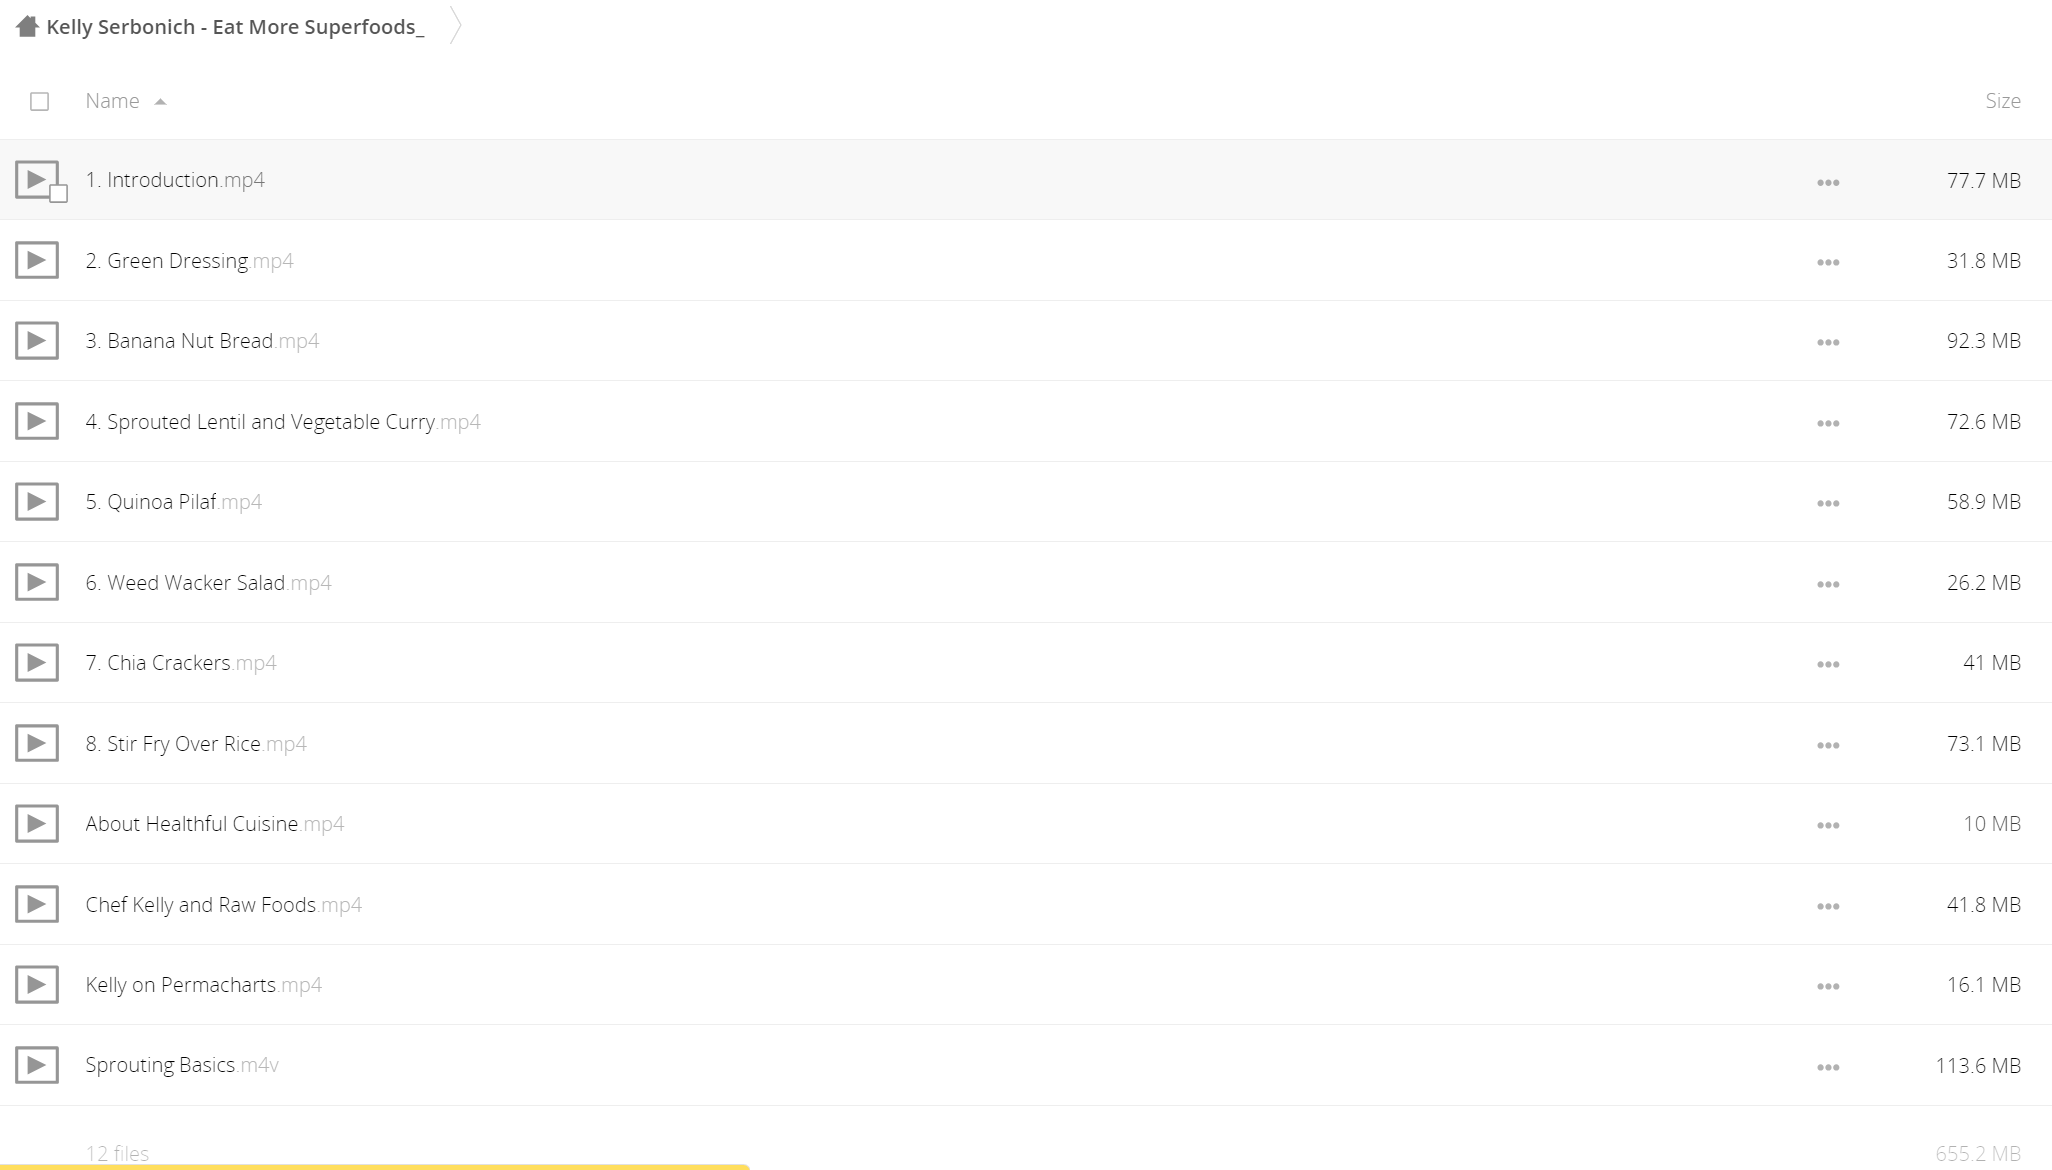This screenshot has width=2052, height=1170.
Task: Click the home icon in breadcrumb
Action: tap(27, 26)
